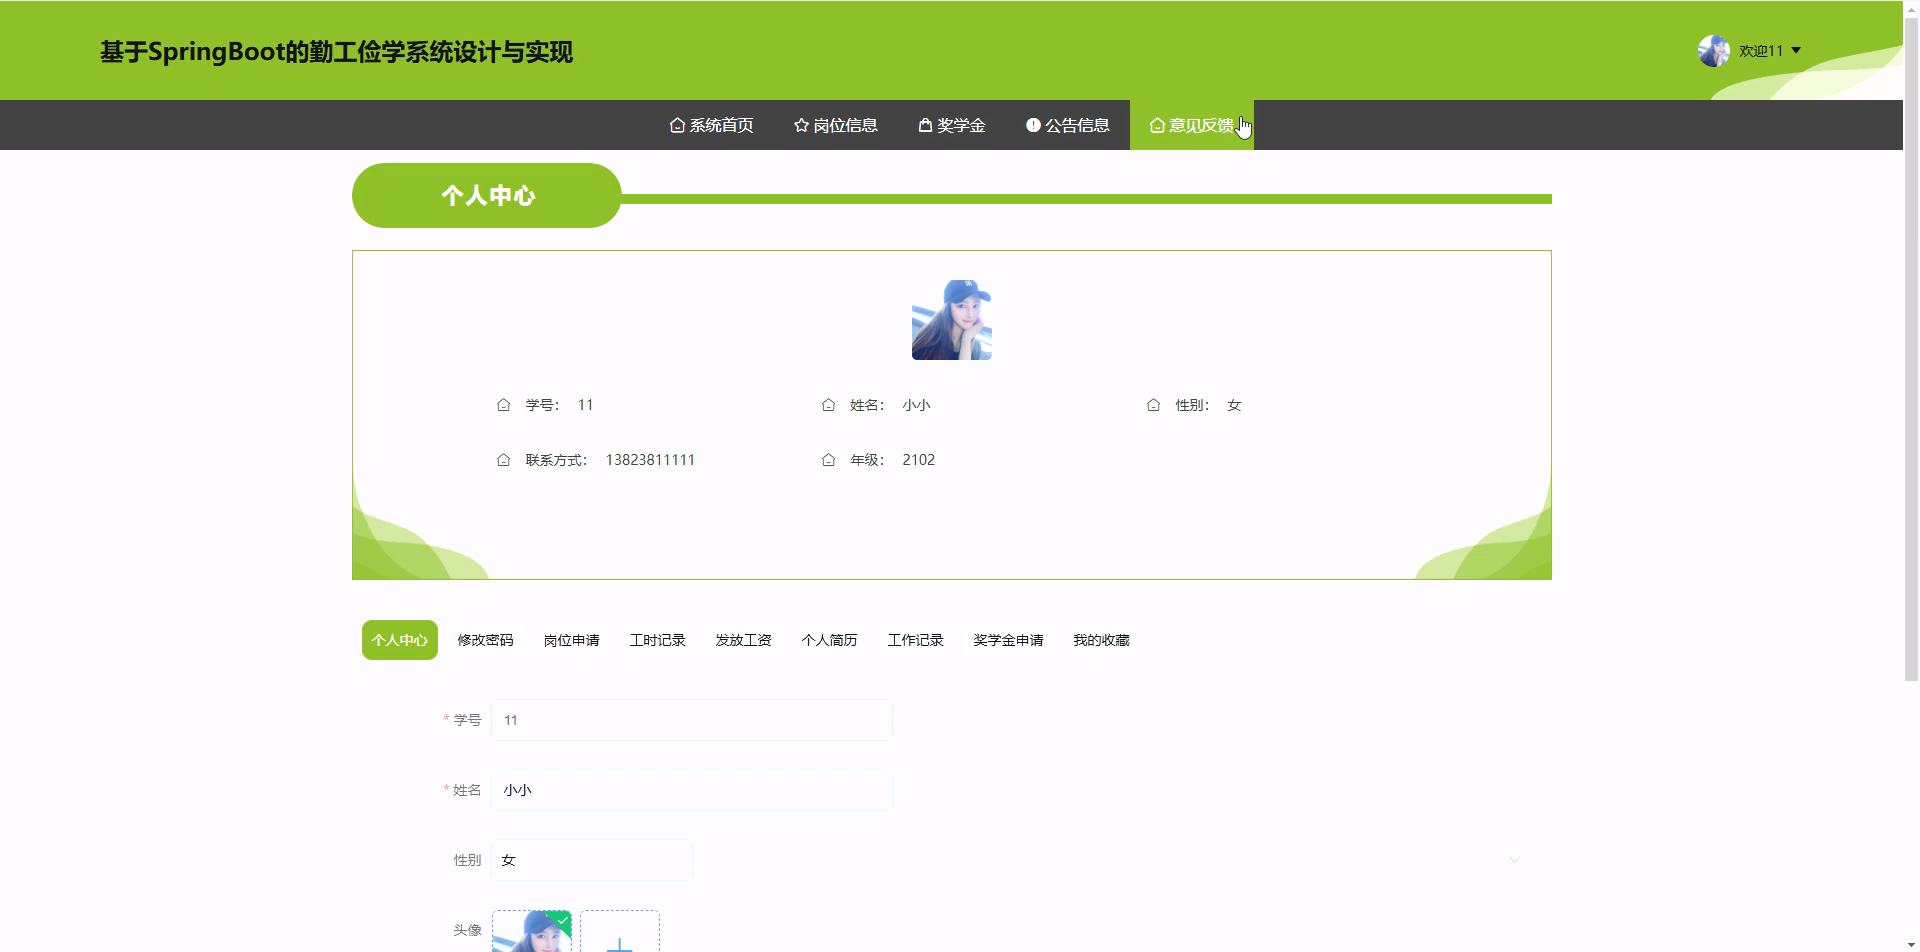Switch to the 工时记录 tab
The image size is (1920, 952).
point(658,640)
